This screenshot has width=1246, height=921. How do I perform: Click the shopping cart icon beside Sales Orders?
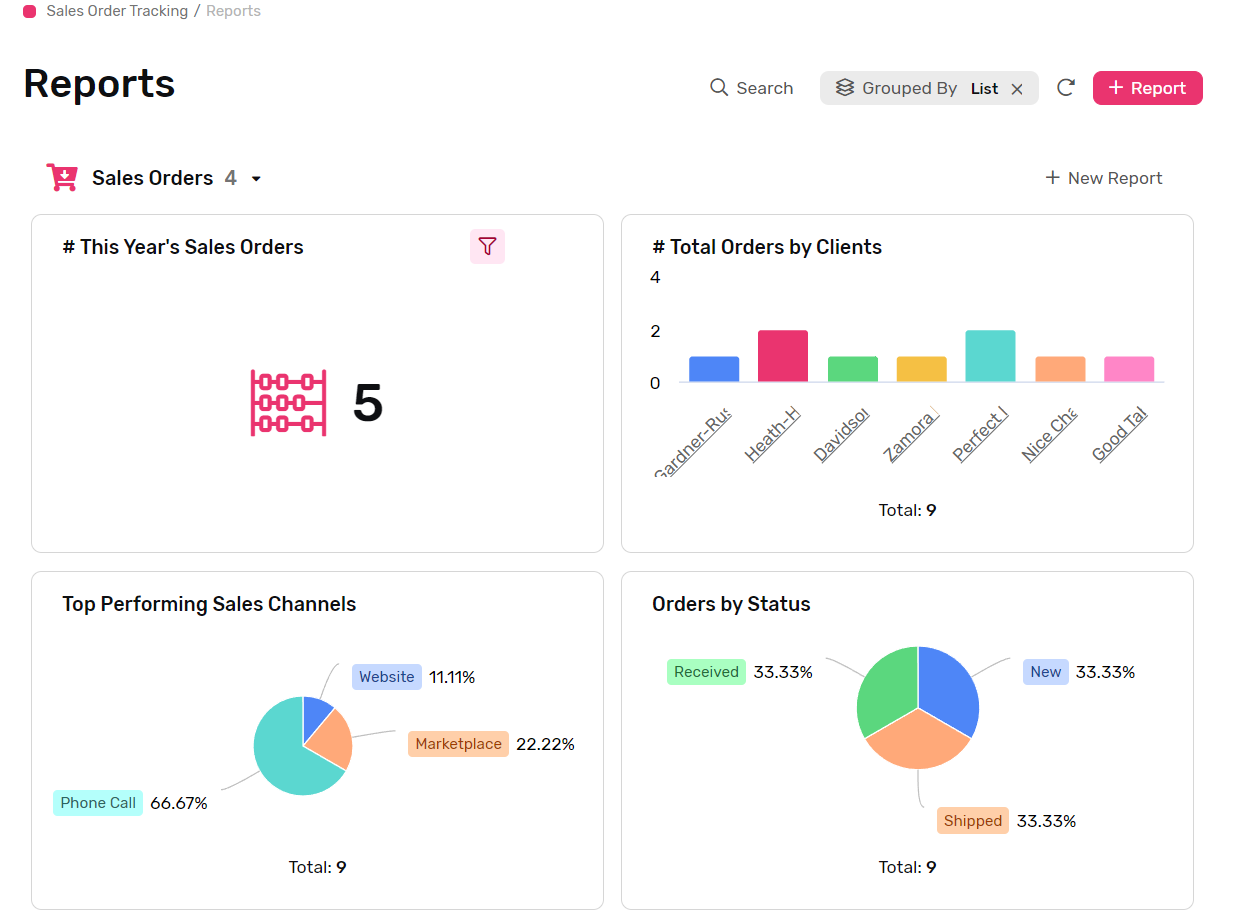62,177
